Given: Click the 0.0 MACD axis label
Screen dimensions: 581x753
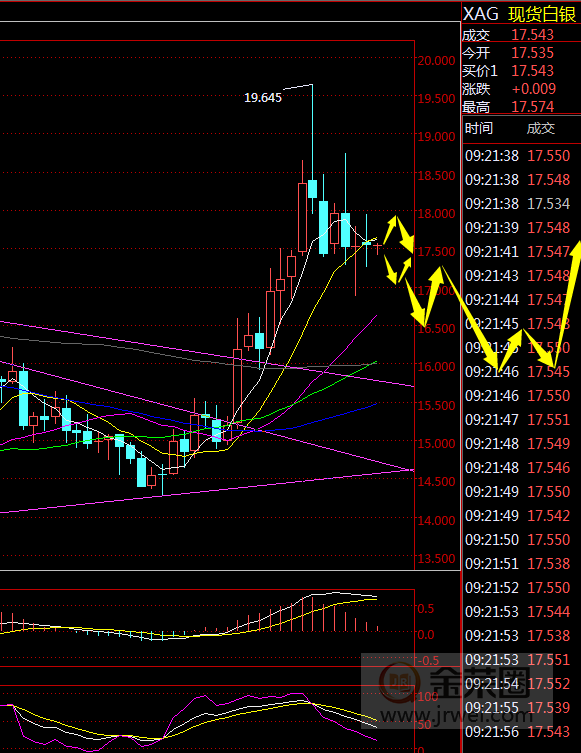Looking at the screenshot, I should coord(425,635).
